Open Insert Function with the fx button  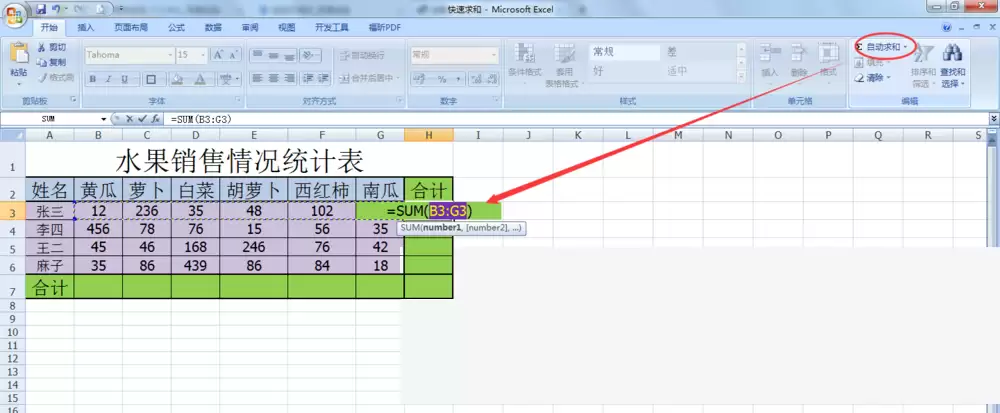click(x=155, y=119)
